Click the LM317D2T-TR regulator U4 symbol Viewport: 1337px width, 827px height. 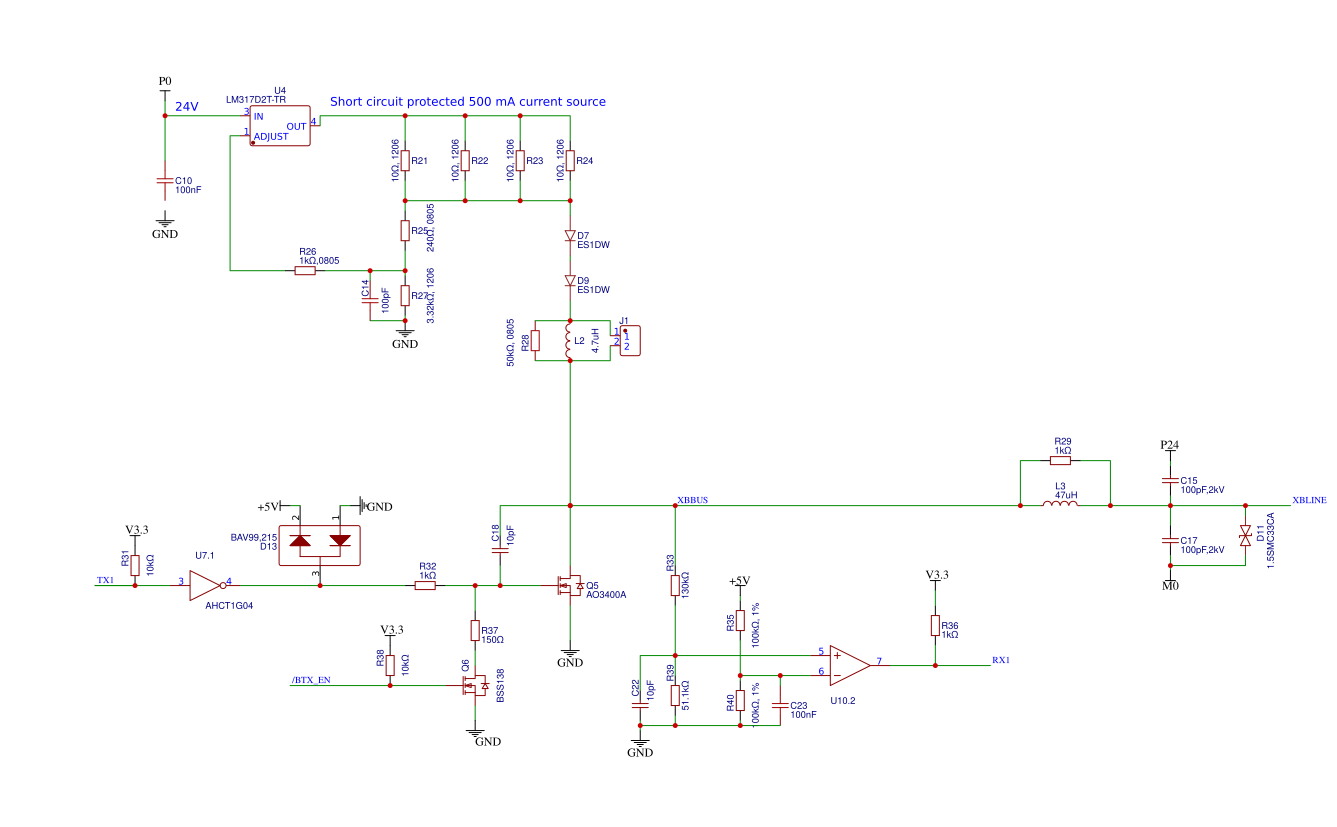[280, 127]
